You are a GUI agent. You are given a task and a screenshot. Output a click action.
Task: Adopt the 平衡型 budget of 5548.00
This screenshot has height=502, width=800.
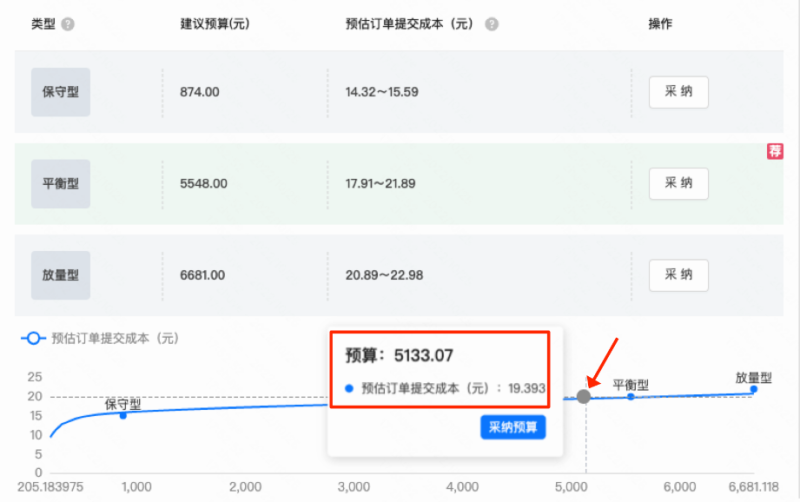[x=679, y=183]
